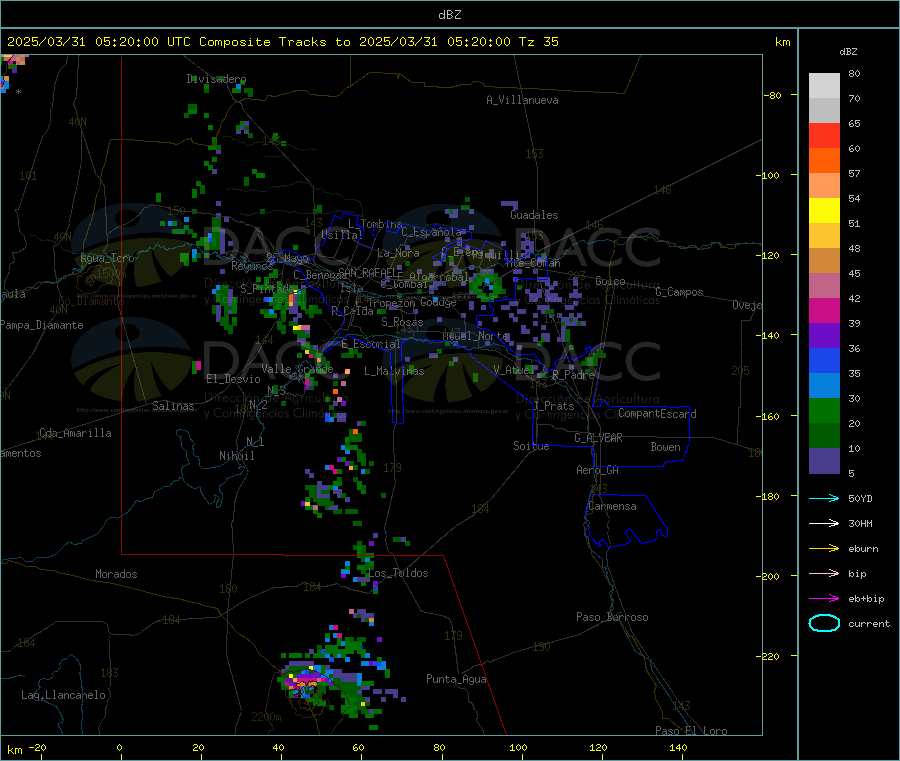
Task: Click the 'C_Española' map label
Action: (x=432, y=232)
